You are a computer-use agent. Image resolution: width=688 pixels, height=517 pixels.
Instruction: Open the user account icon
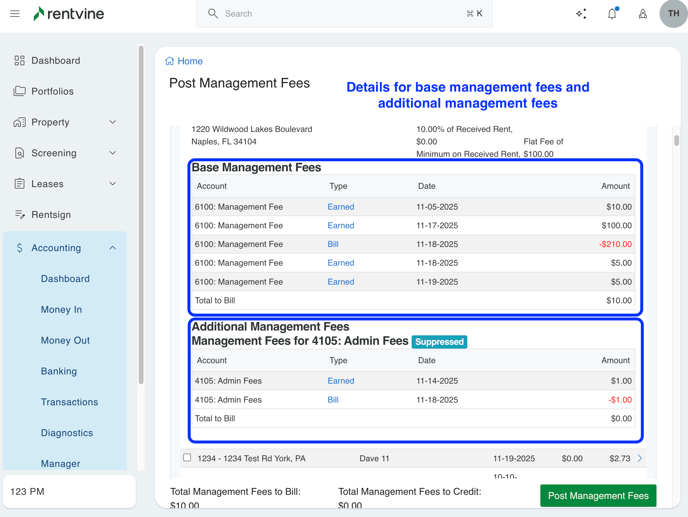(x=643, y=14)
